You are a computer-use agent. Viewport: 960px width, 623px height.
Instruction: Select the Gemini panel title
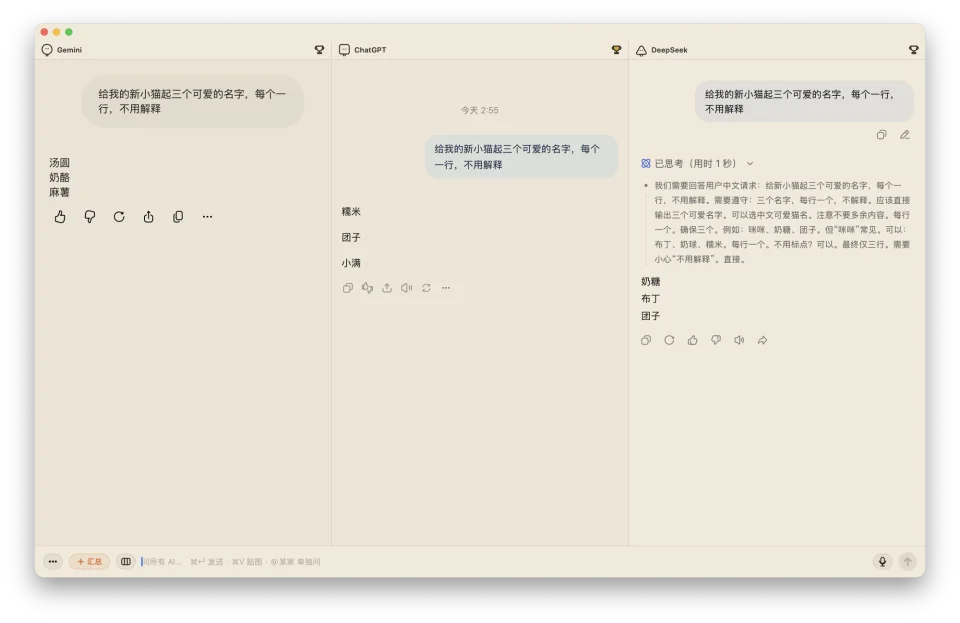coord(69,50)
